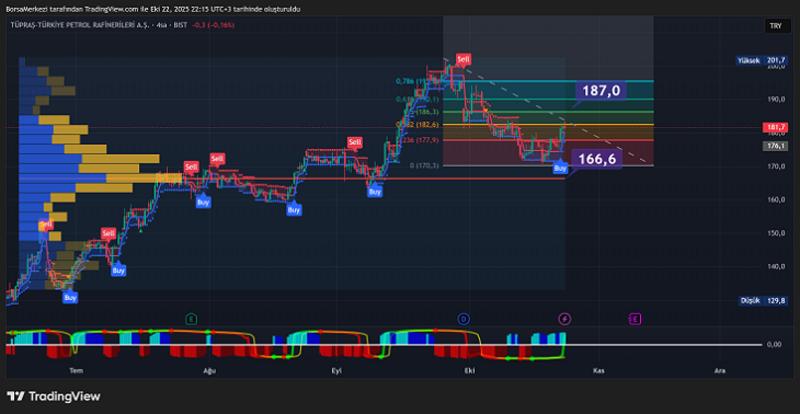
Task: Click the green E earnings event icon
Action: click(x=190, y=318)
